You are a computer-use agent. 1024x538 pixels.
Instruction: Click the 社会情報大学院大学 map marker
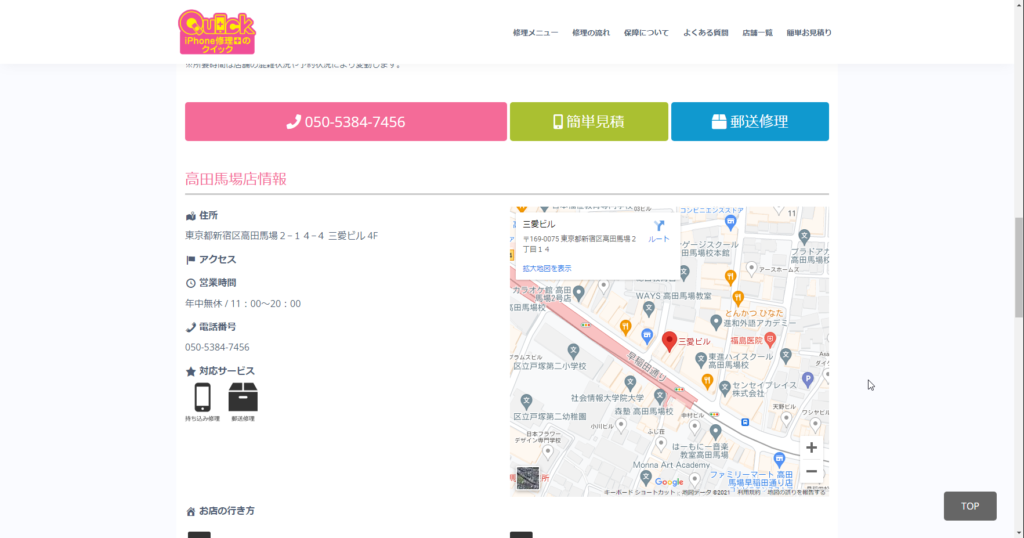tap(630, 383)
